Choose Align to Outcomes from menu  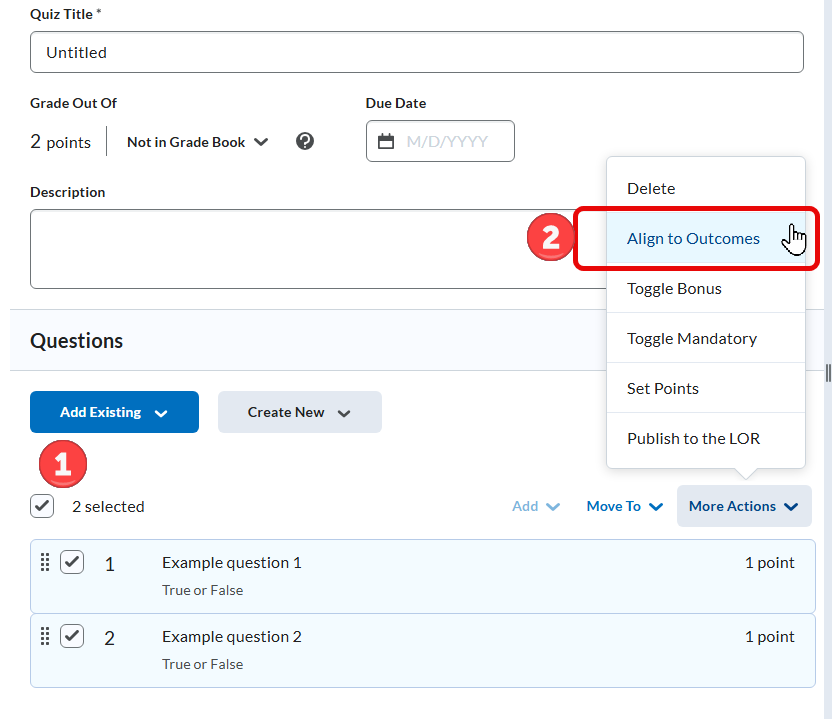[x=693, y=239]
